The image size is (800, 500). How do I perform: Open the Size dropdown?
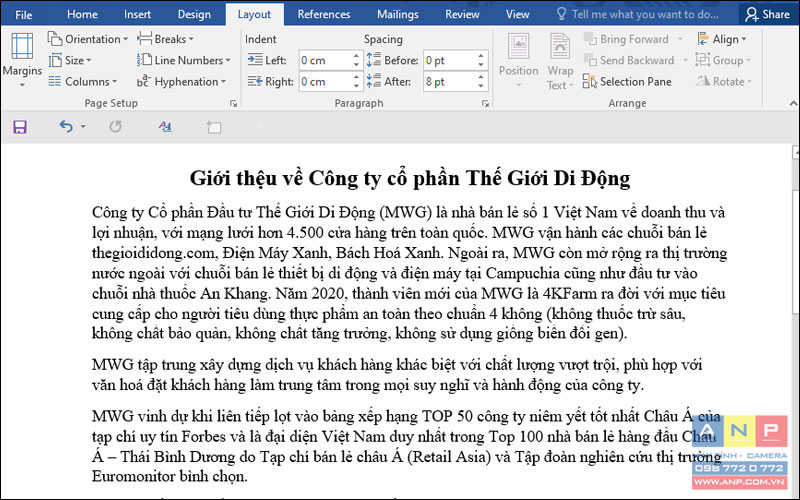(x=69, y=60)
